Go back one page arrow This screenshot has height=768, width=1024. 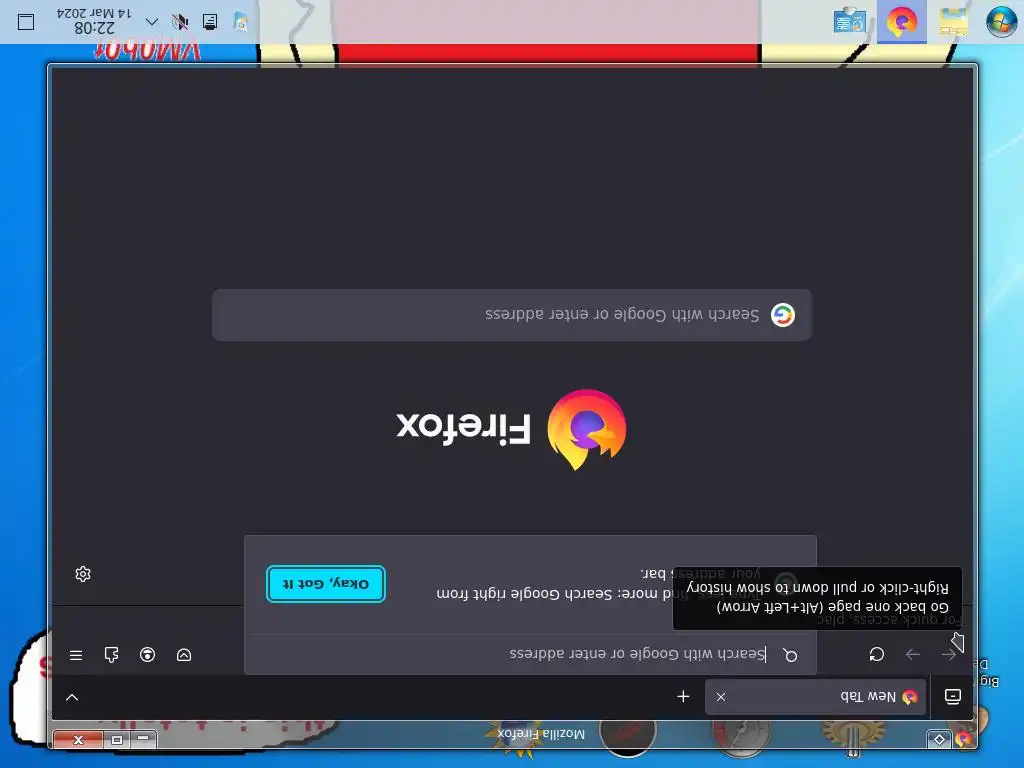pyautogui.click(x=949, y=654)
